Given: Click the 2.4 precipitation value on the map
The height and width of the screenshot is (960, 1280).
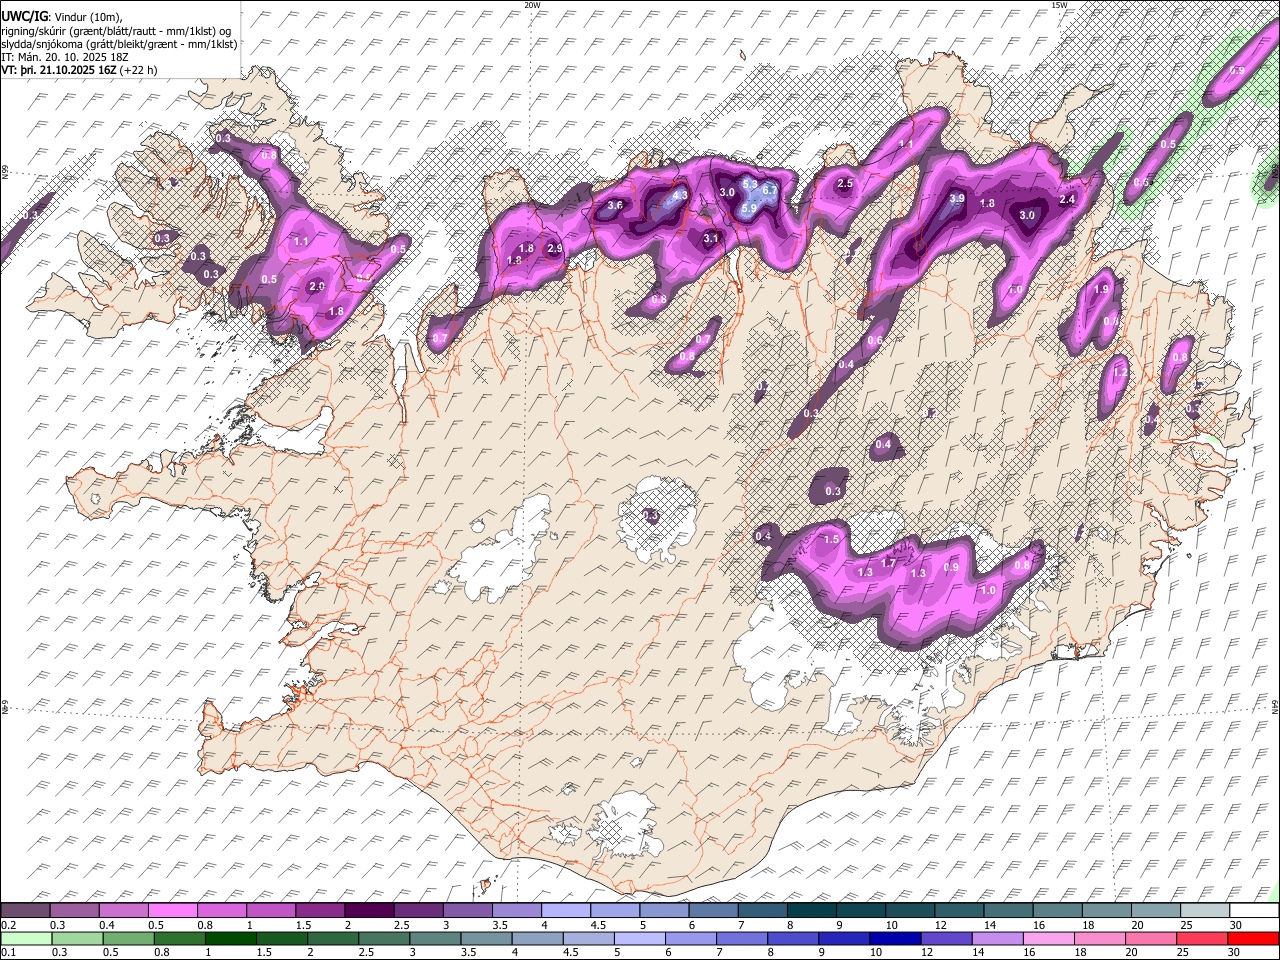Looking at the screenshot, I should click(1067, 200).
